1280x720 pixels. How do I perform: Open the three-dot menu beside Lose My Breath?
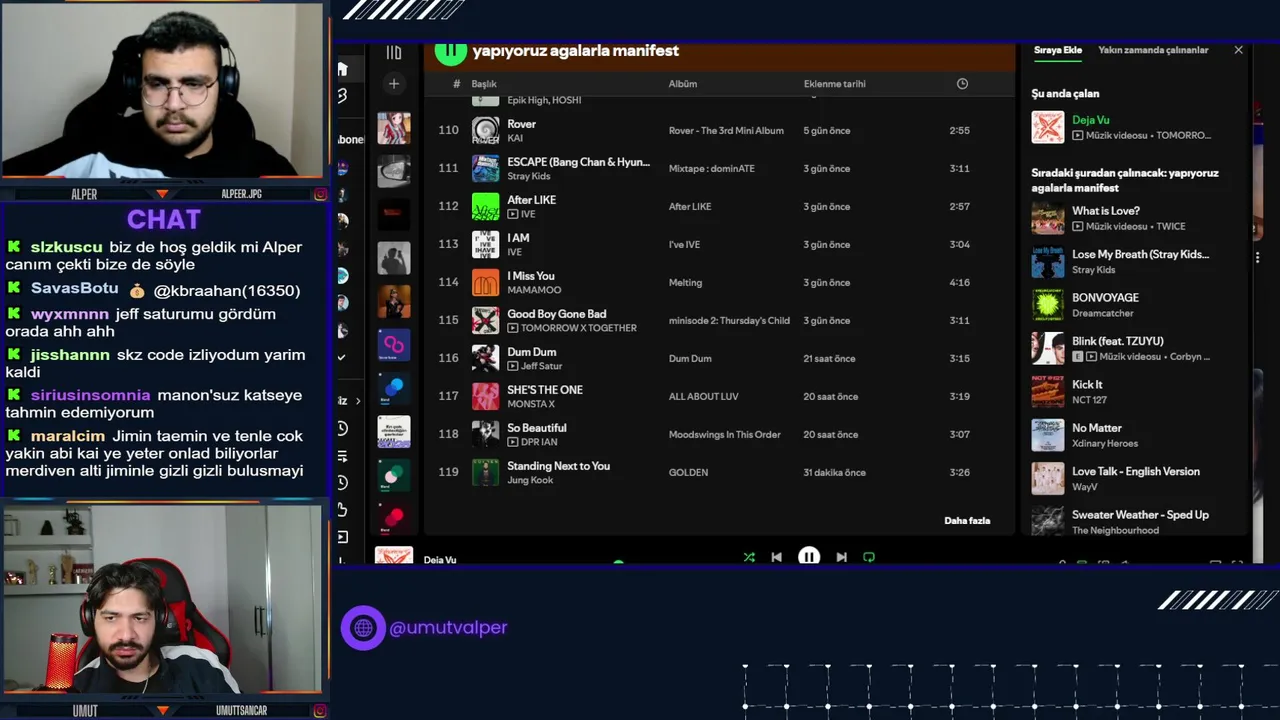[x=1258, y=258]
